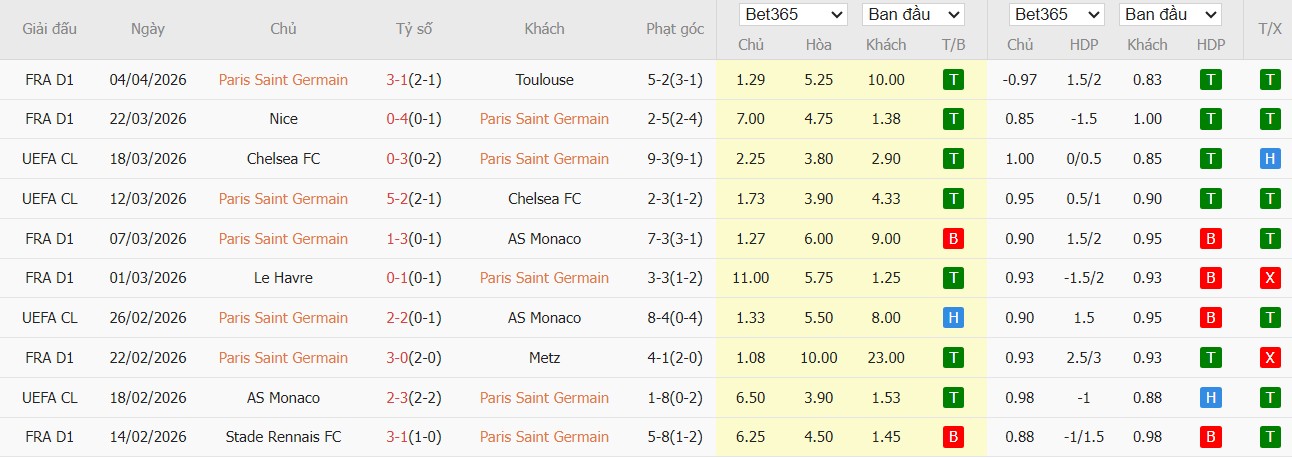Image resolution: width=1292 pixels, height=458 pixels.
Task: Expand the rightmost Ban đầu dropdown
Action: (1170, 15)
